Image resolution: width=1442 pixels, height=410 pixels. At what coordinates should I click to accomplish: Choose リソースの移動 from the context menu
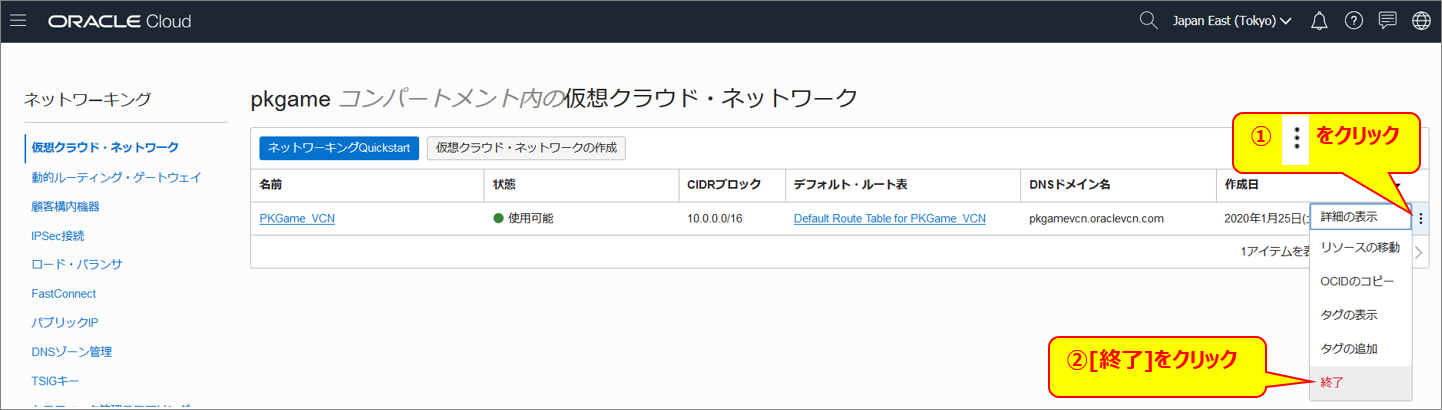click(x=1360, y=247)
